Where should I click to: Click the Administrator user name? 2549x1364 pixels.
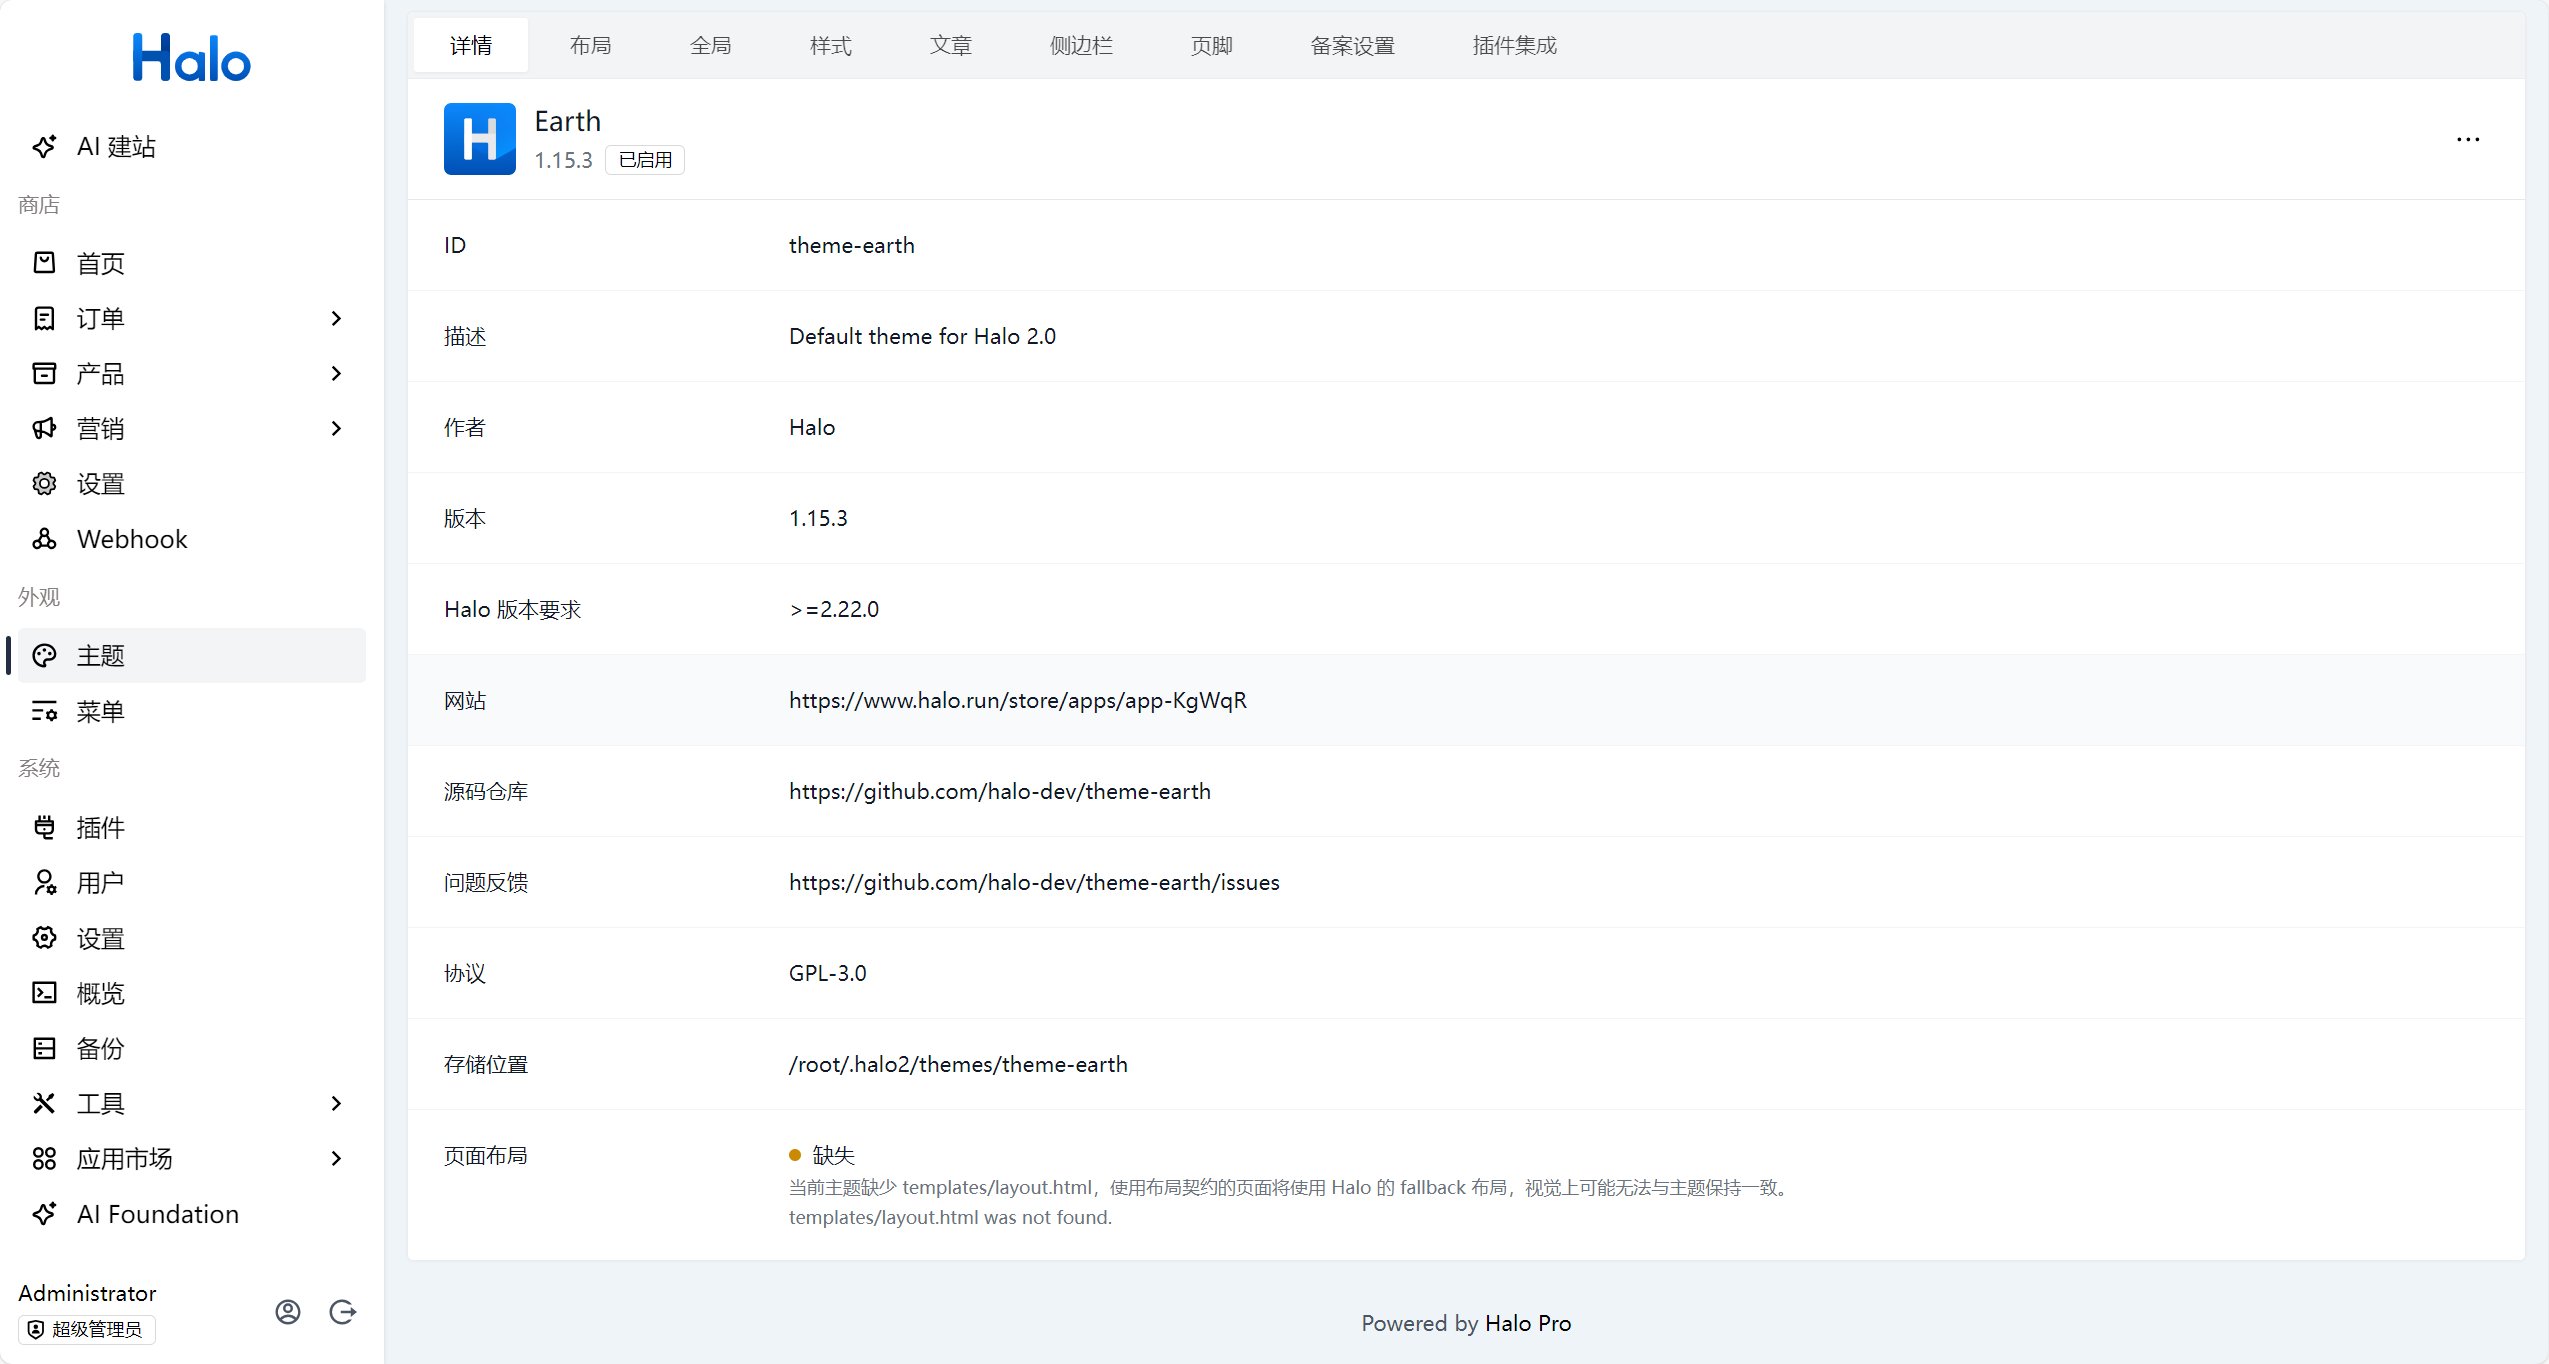[87, 1293]
